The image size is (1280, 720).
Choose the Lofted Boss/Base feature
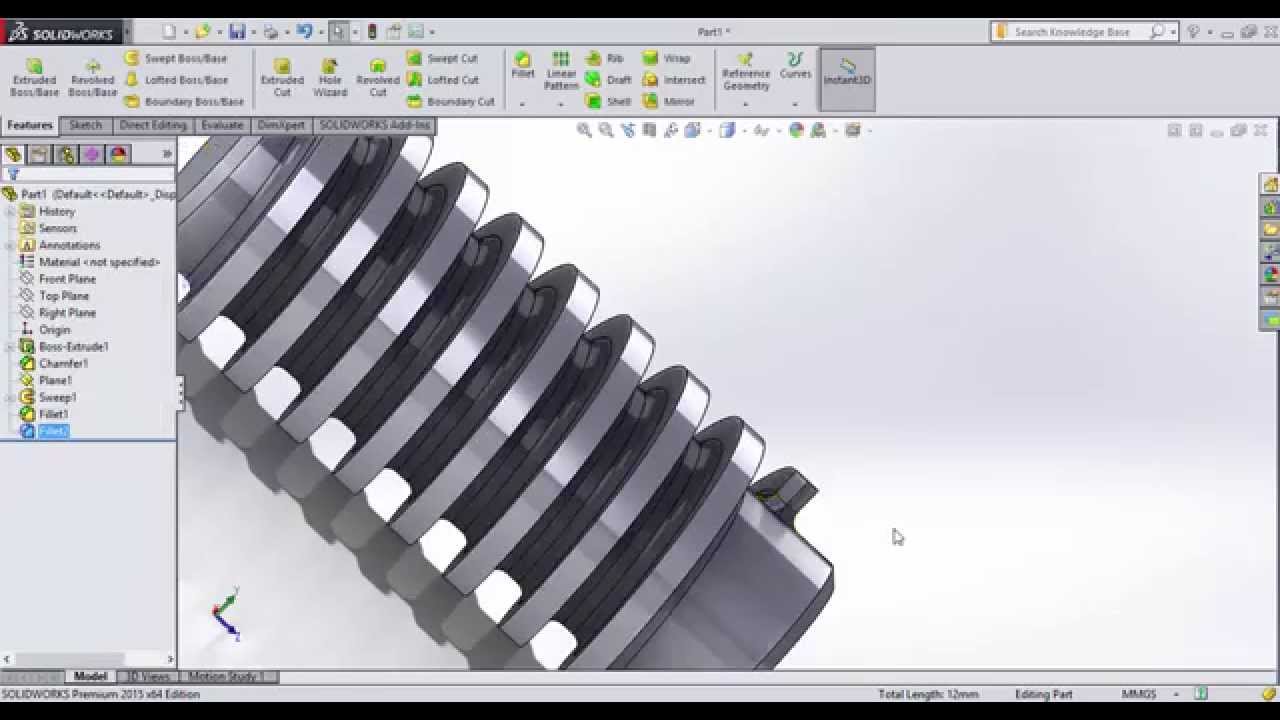(x=176, y=80)
